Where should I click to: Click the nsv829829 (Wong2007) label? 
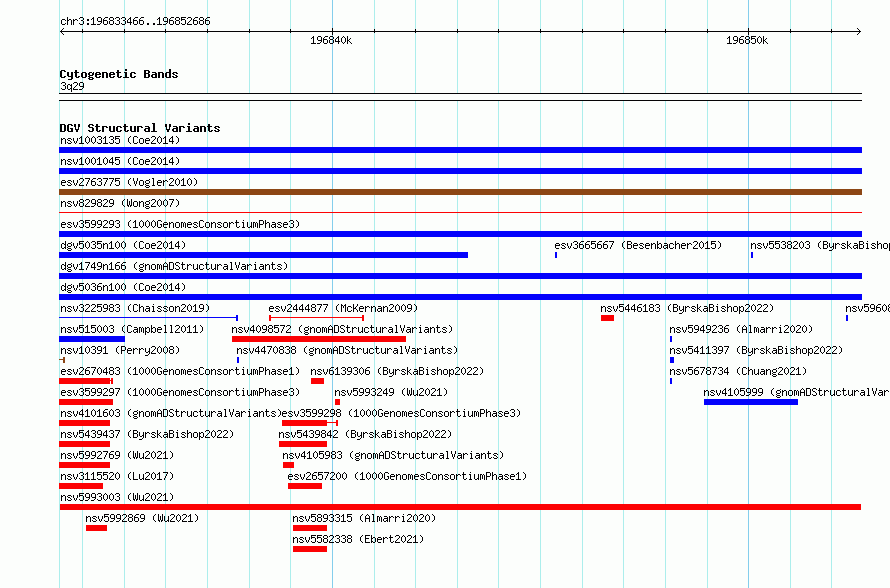(x=120, y=203)
